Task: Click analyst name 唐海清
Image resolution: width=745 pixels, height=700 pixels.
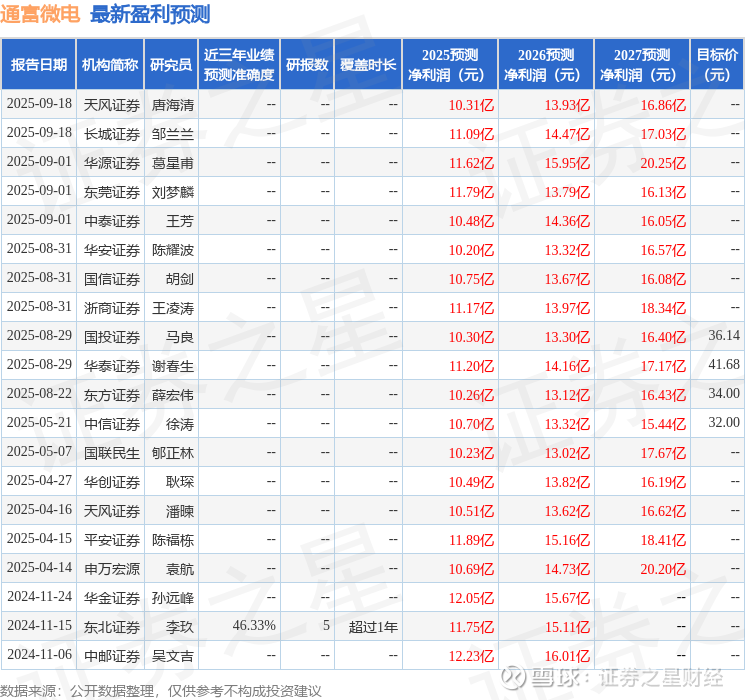Action: pyautogui.click(x=173, y=105)
